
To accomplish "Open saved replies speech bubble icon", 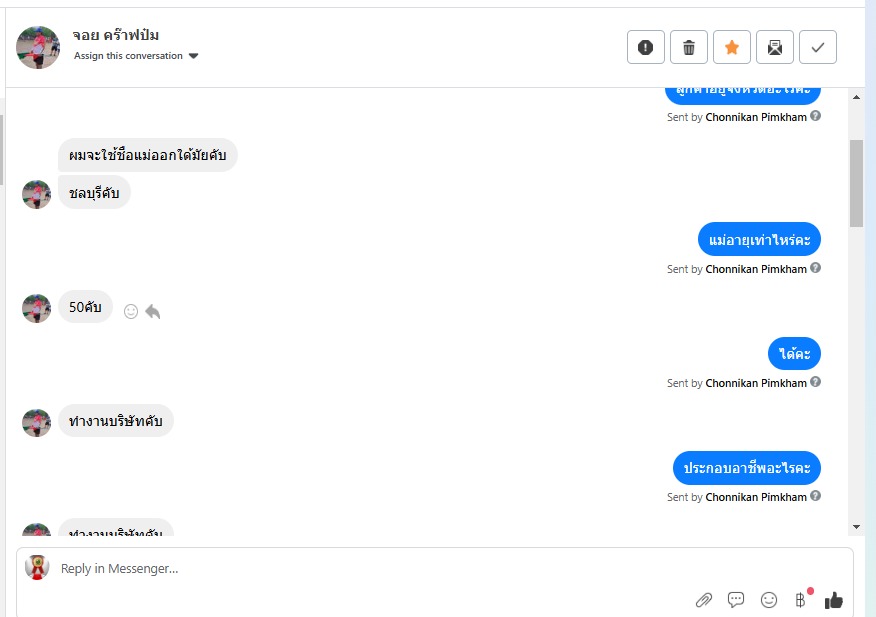I will 736,600.
